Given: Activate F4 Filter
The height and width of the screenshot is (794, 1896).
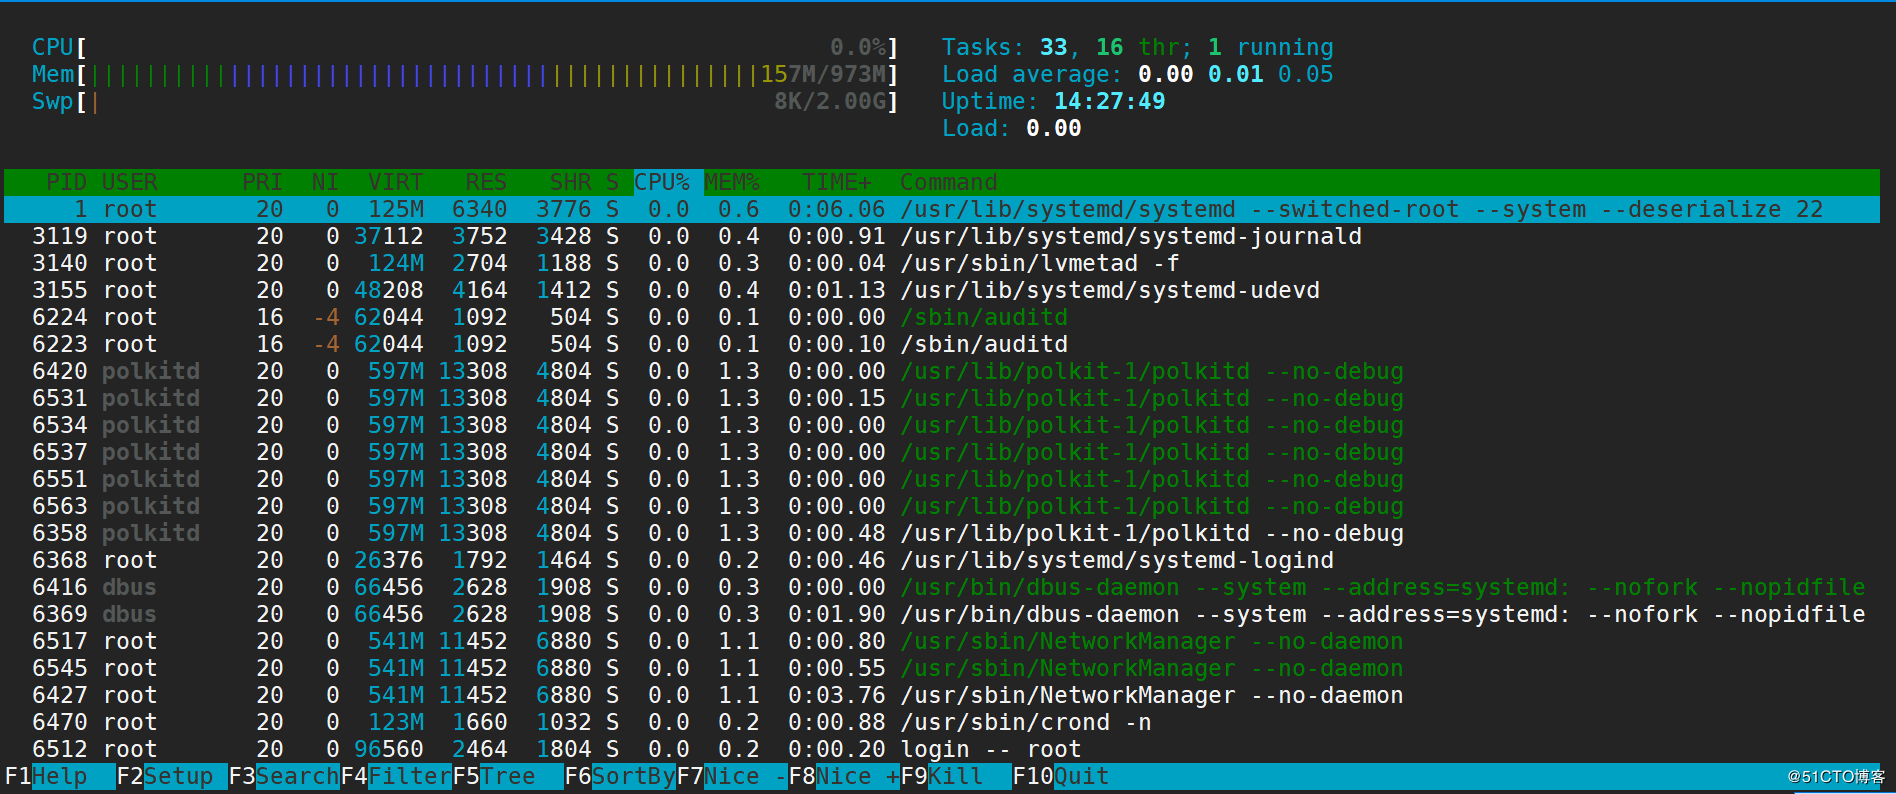Looking at the screenshot, I should tap(396, 777).
